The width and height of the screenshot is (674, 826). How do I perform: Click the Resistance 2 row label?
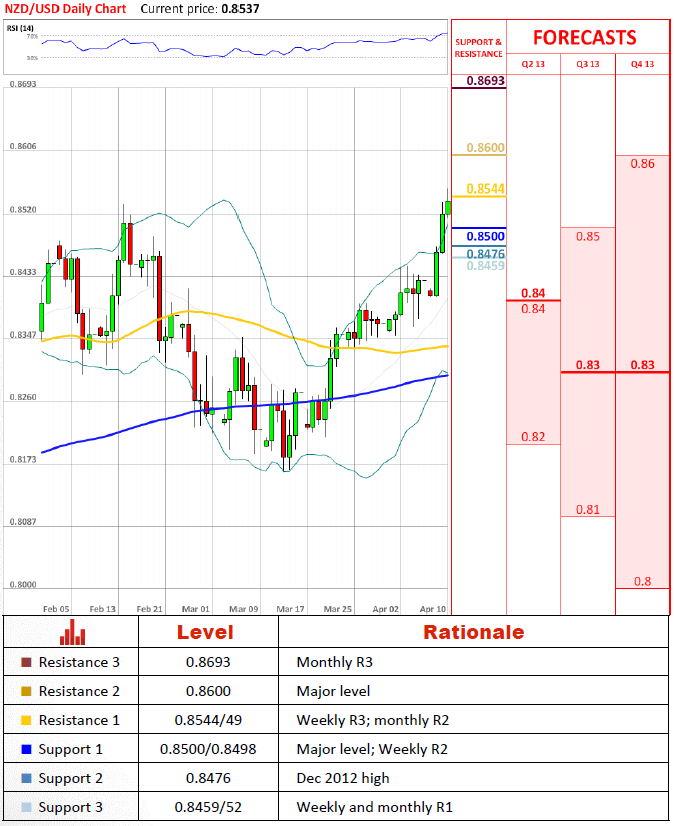79,691
